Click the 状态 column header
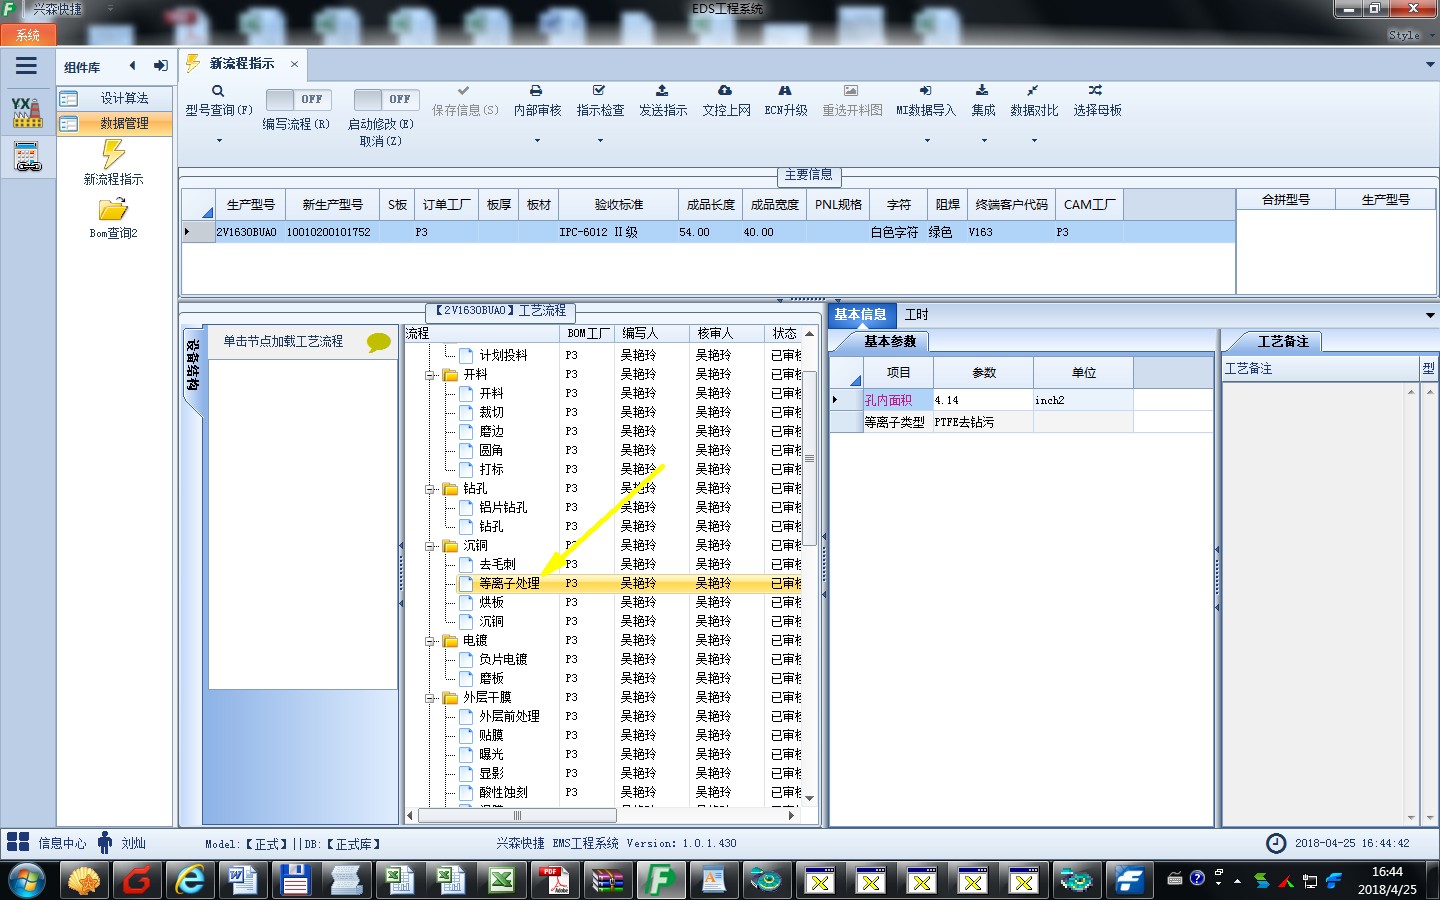Screen dimensions: 1440x900 [784, 333]
